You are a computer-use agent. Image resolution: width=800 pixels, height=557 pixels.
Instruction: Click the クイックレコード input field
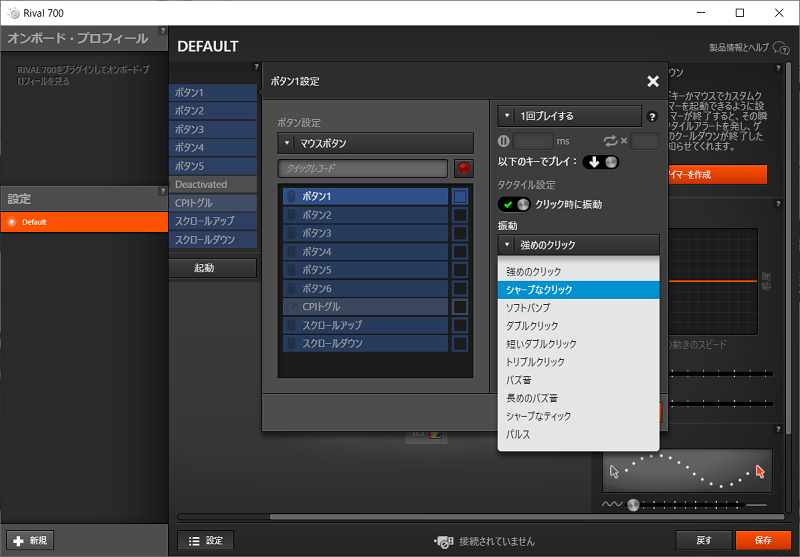tap(363, 168)
